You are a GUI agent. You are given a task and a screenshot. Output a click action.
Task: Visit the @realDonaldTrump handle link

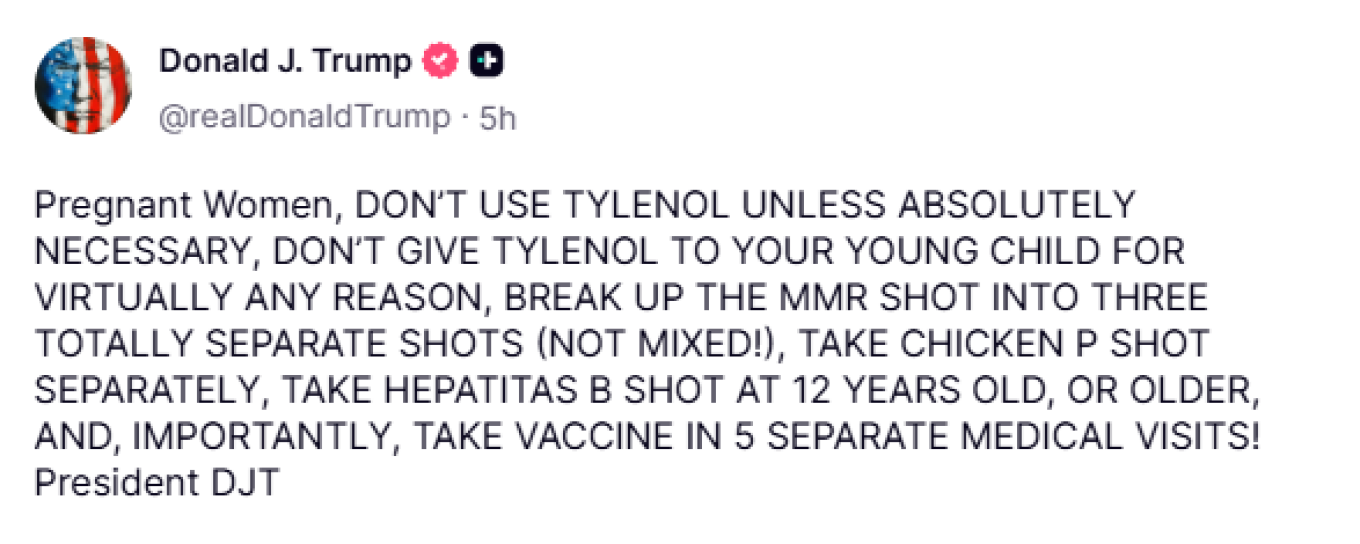coord(305,117)
